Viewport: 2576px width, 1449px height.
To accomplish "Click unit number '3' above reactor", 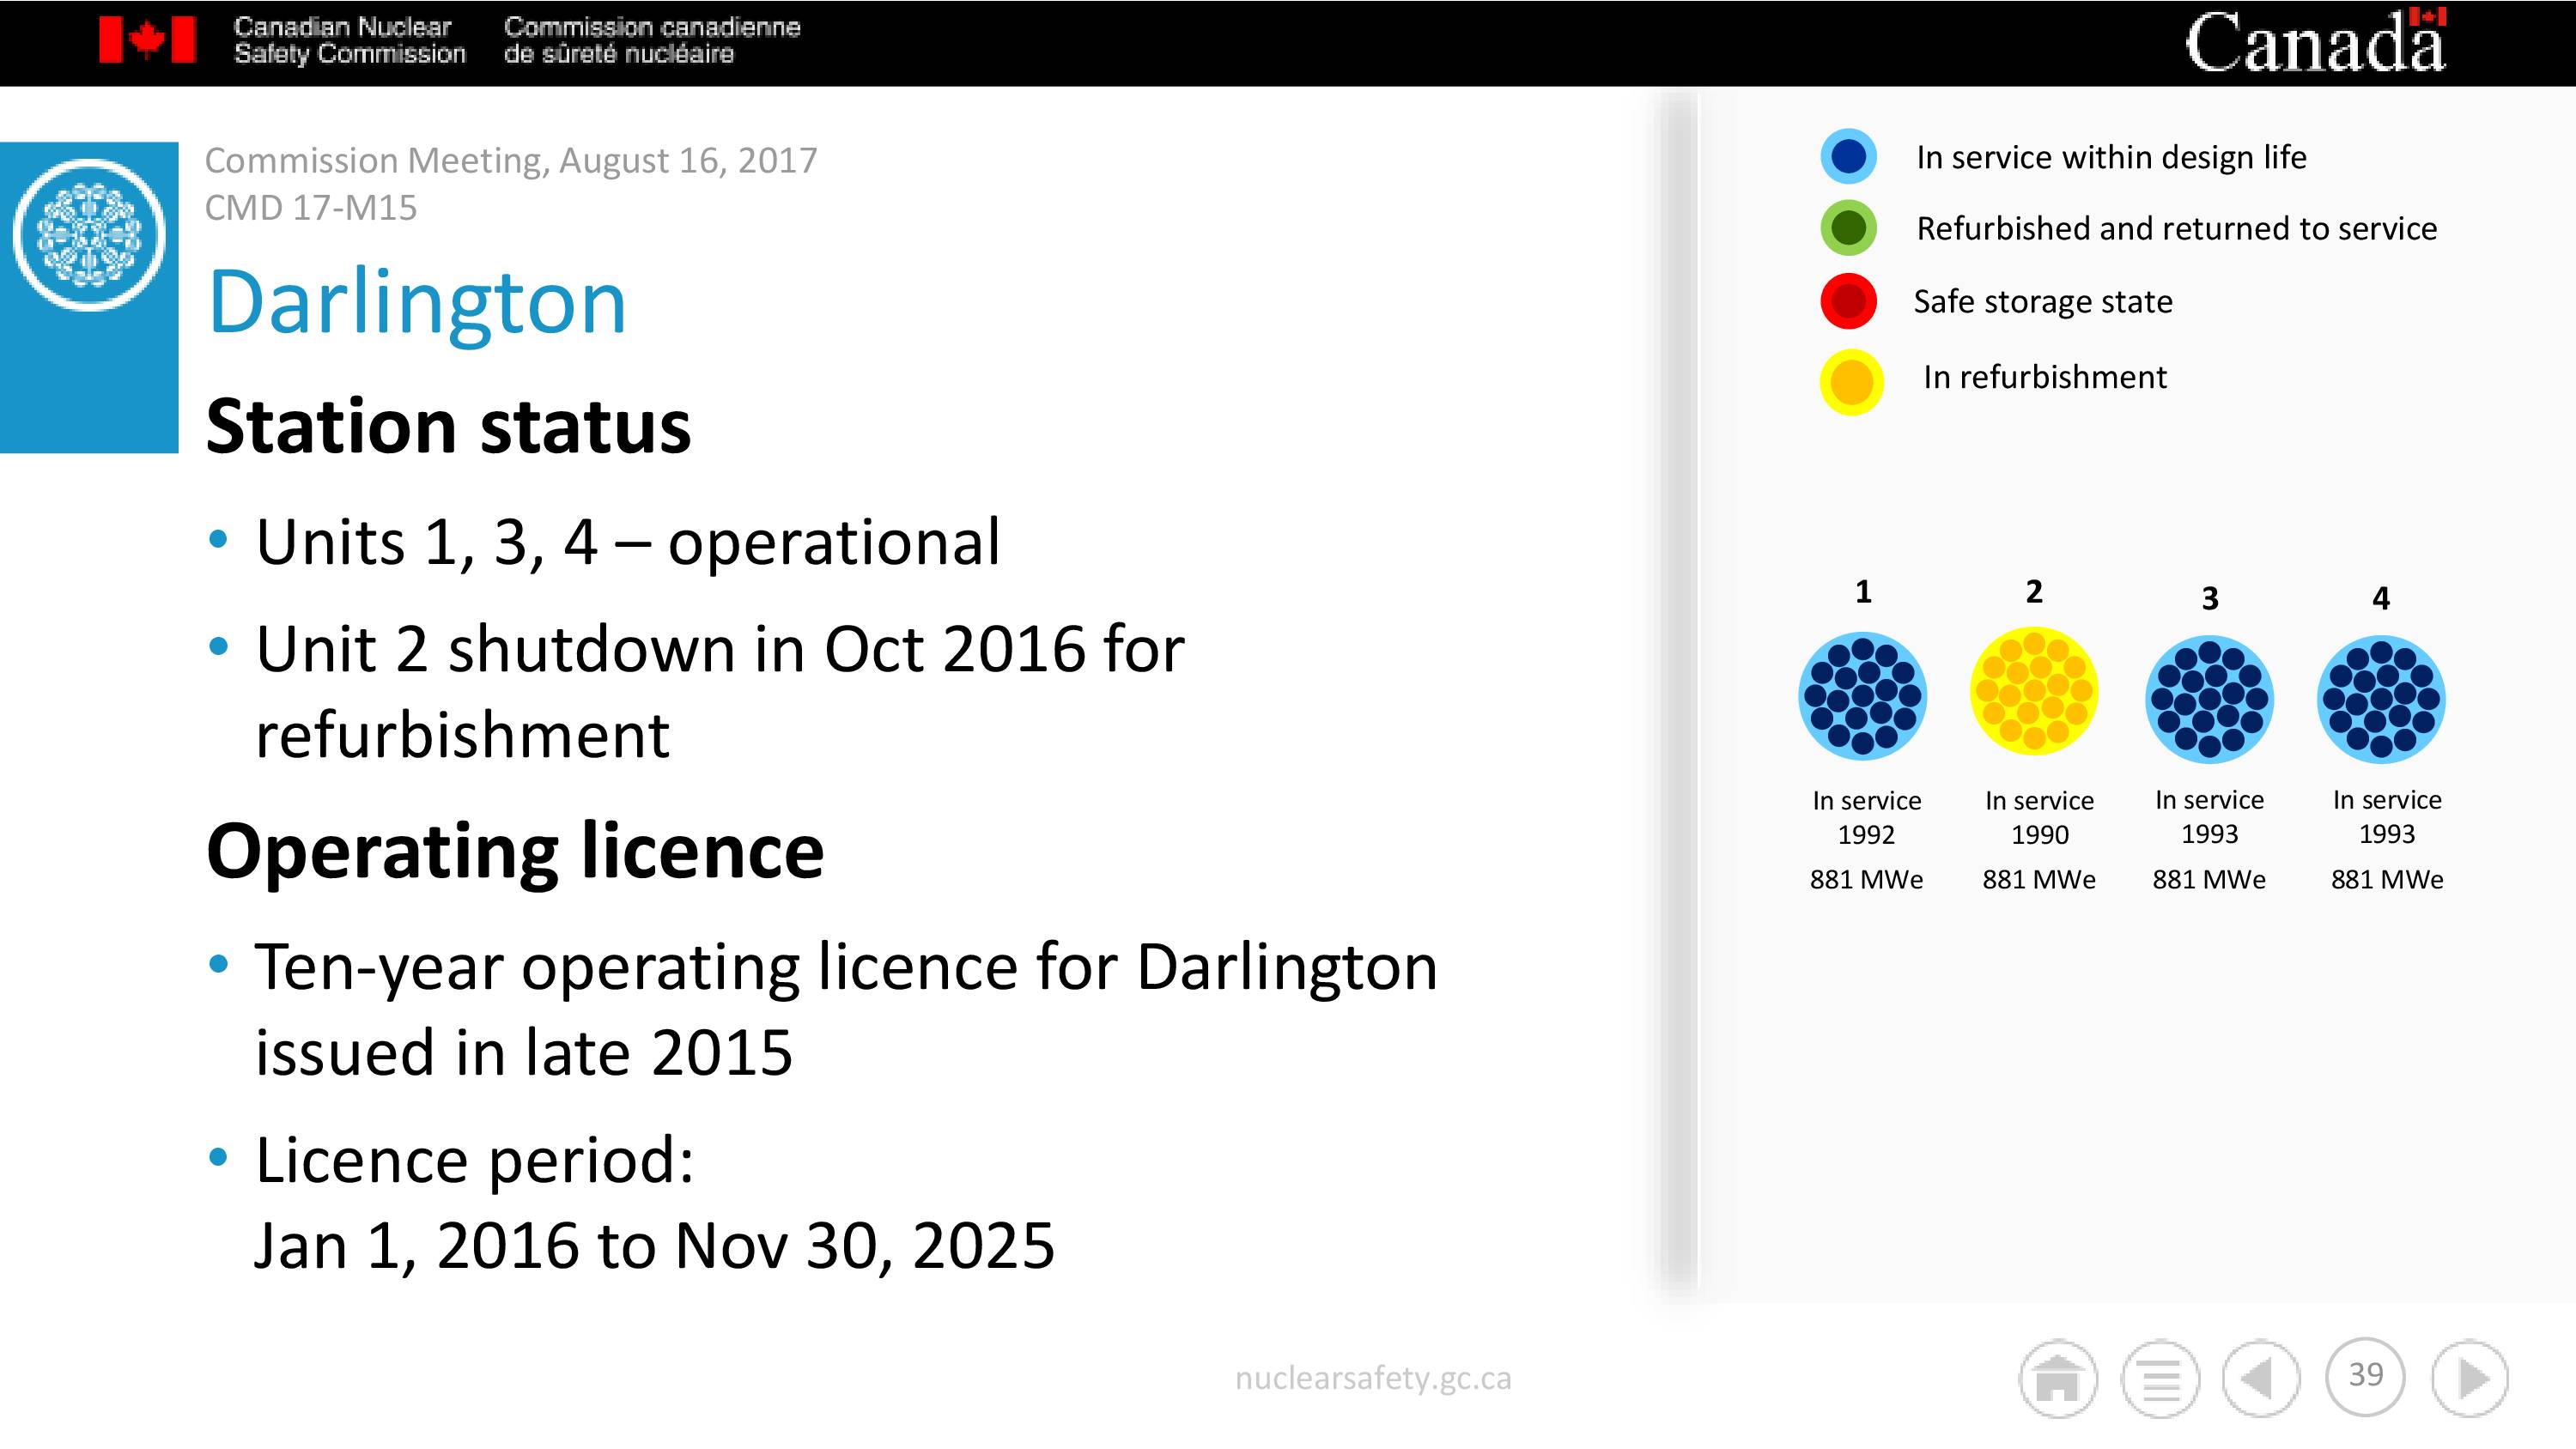I will [x=2210, y=598].
